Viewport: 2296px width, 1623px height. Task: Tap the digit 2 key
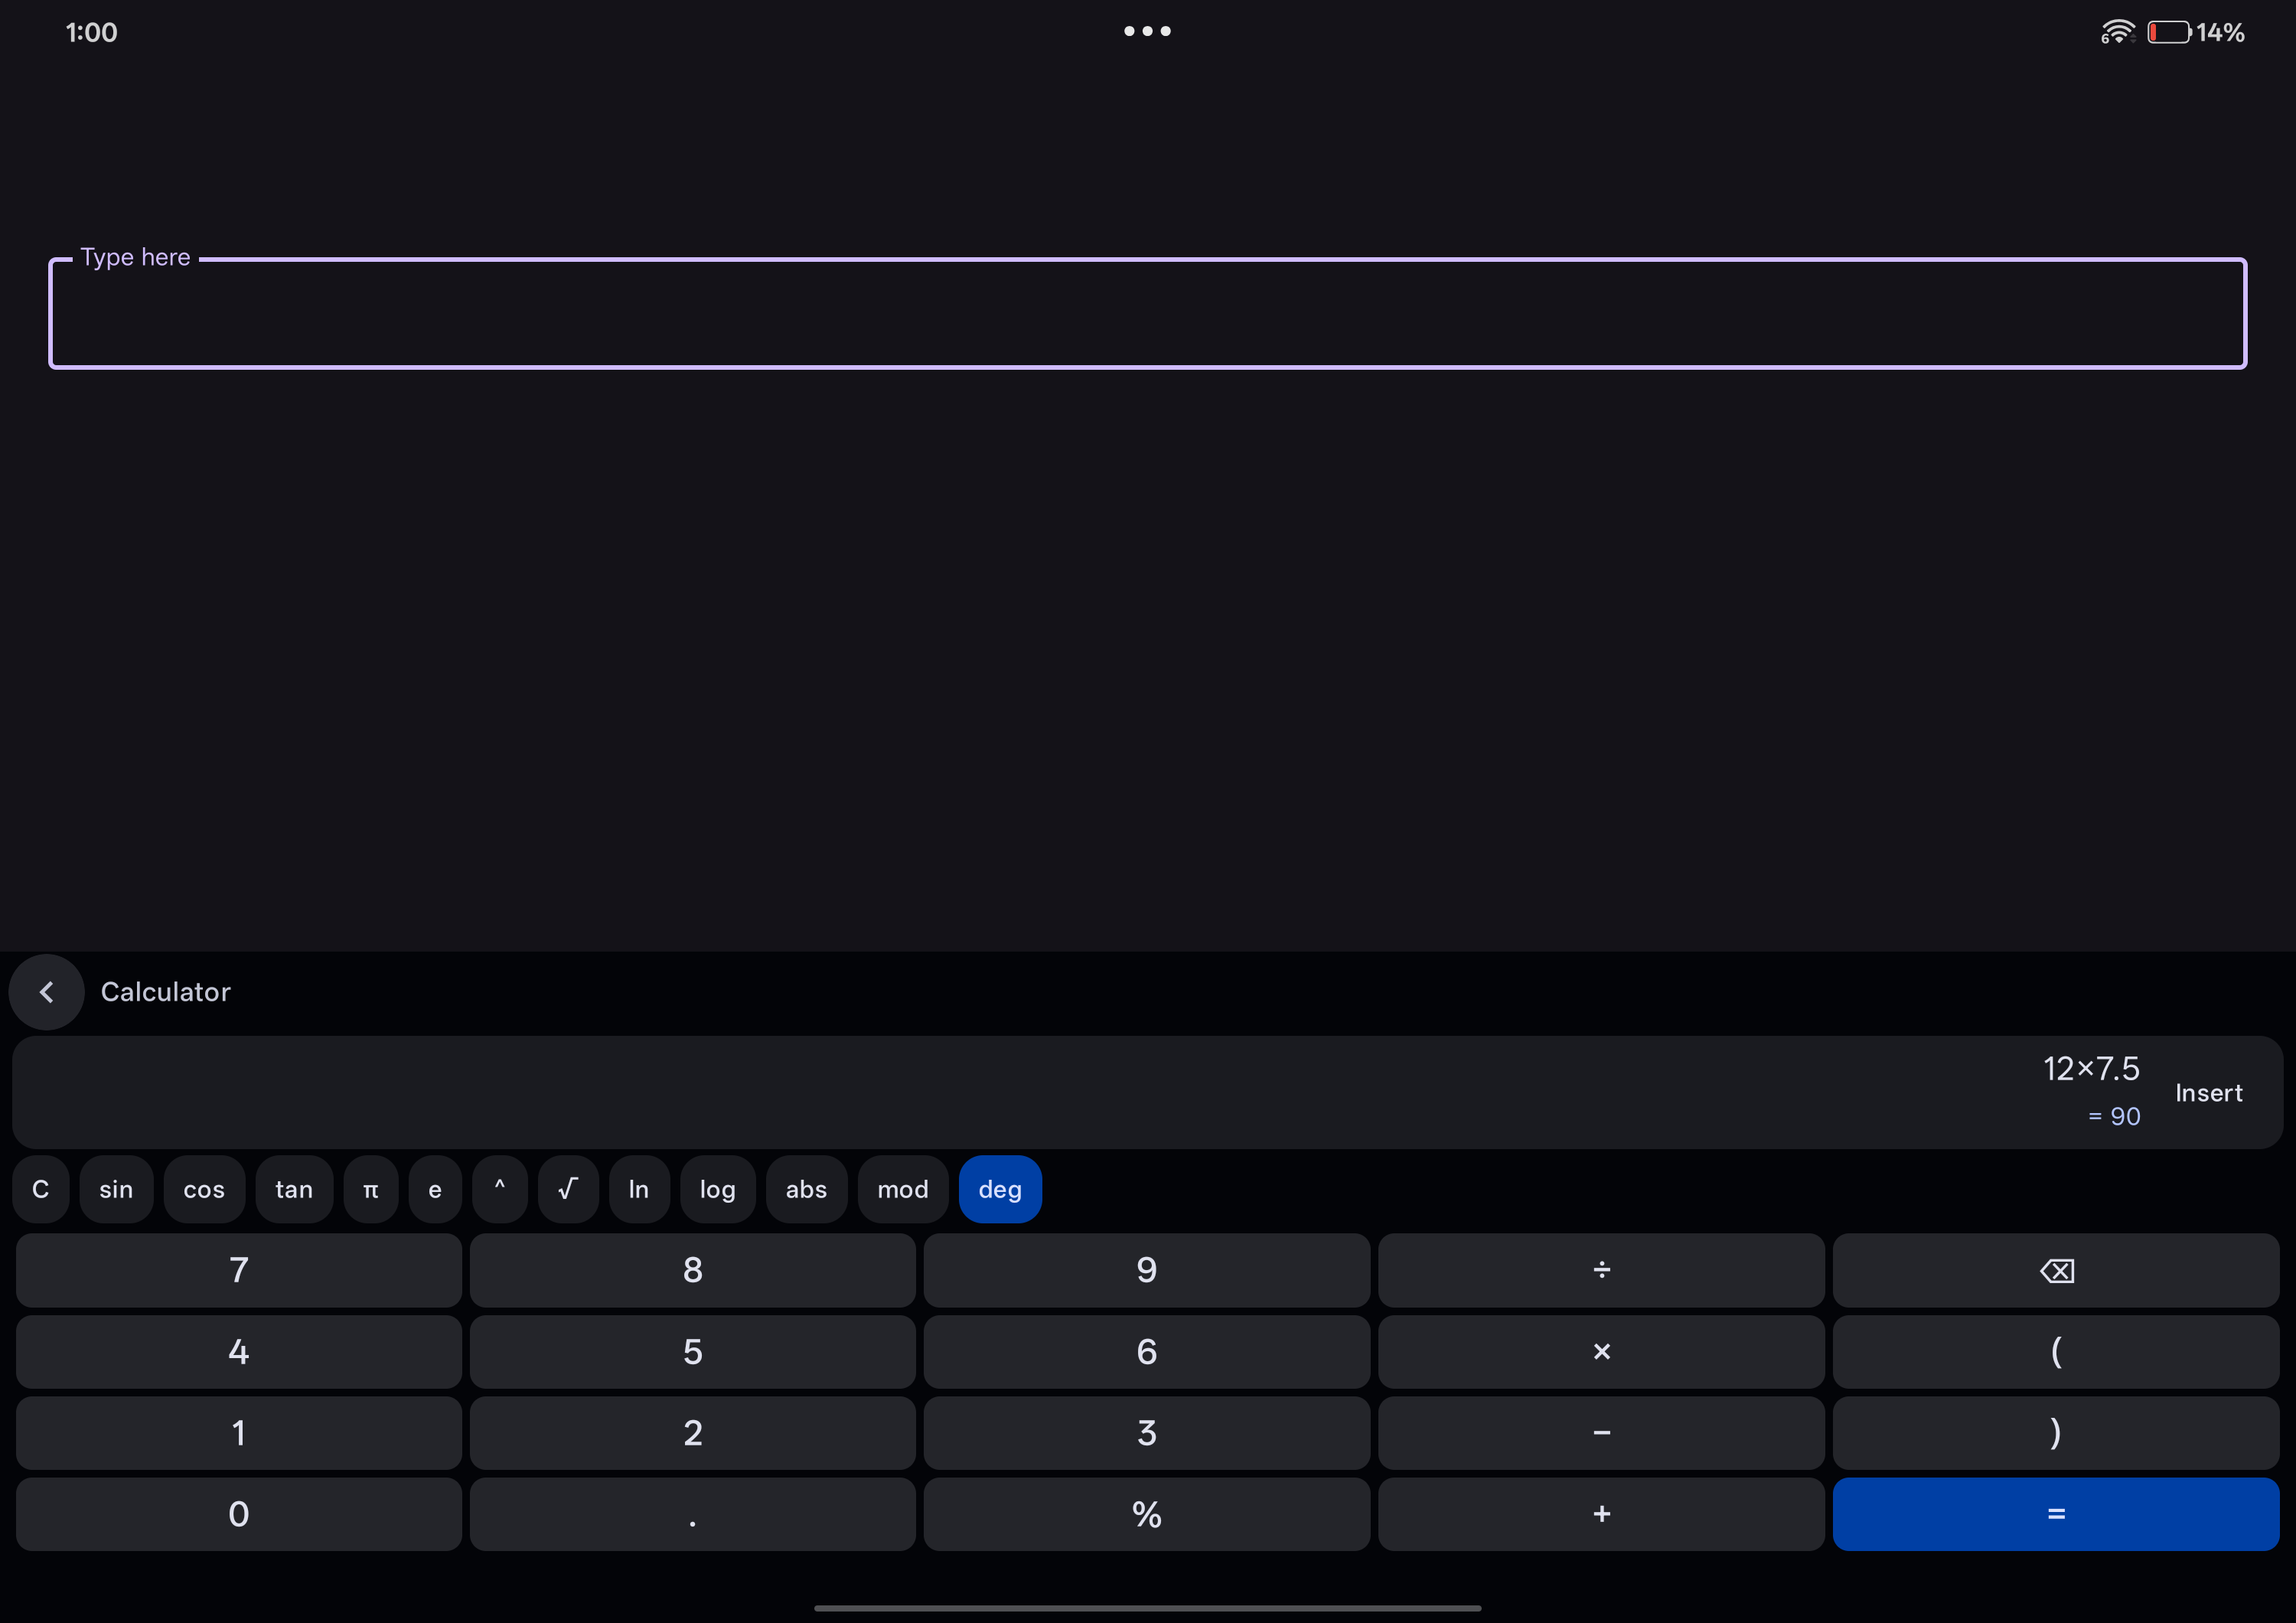tap(692, 1433)
